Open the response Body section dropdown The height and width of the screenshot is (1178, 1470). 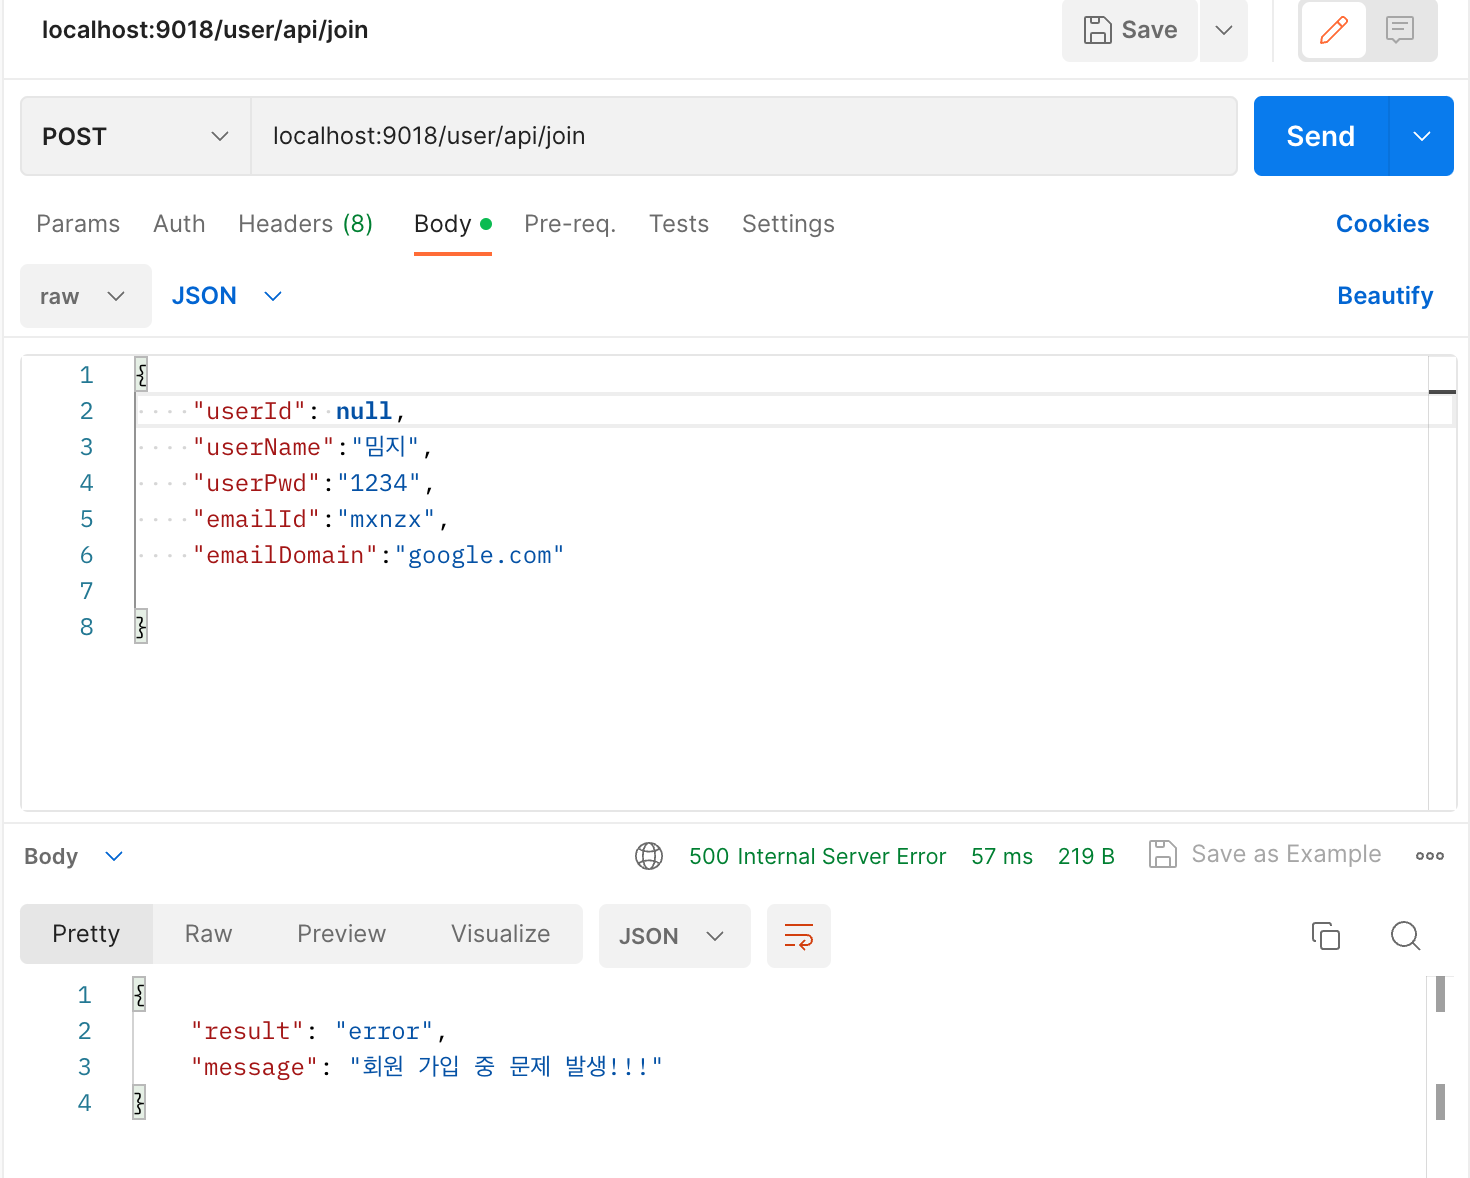point(73,856)
